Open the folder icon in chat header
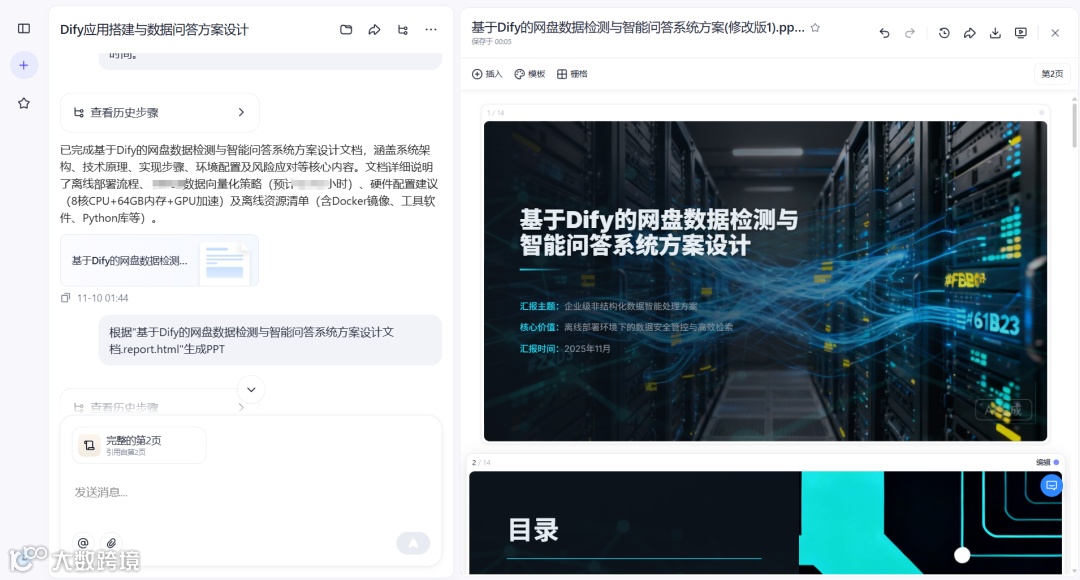This screenshot has width=1080, height=580. (346, 30)
